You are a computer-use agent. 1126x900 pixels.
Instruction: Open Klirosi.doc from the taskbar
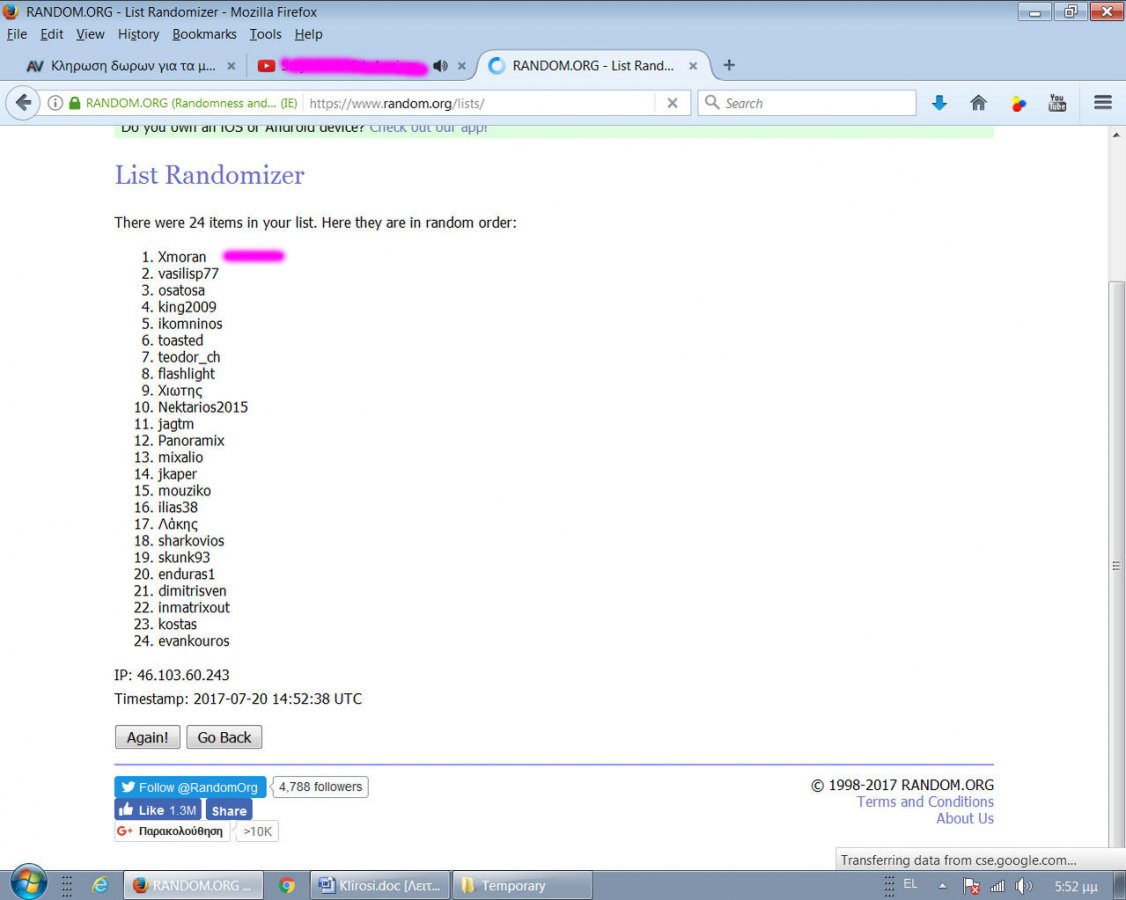pyautogui.click(x=380, y=886)
